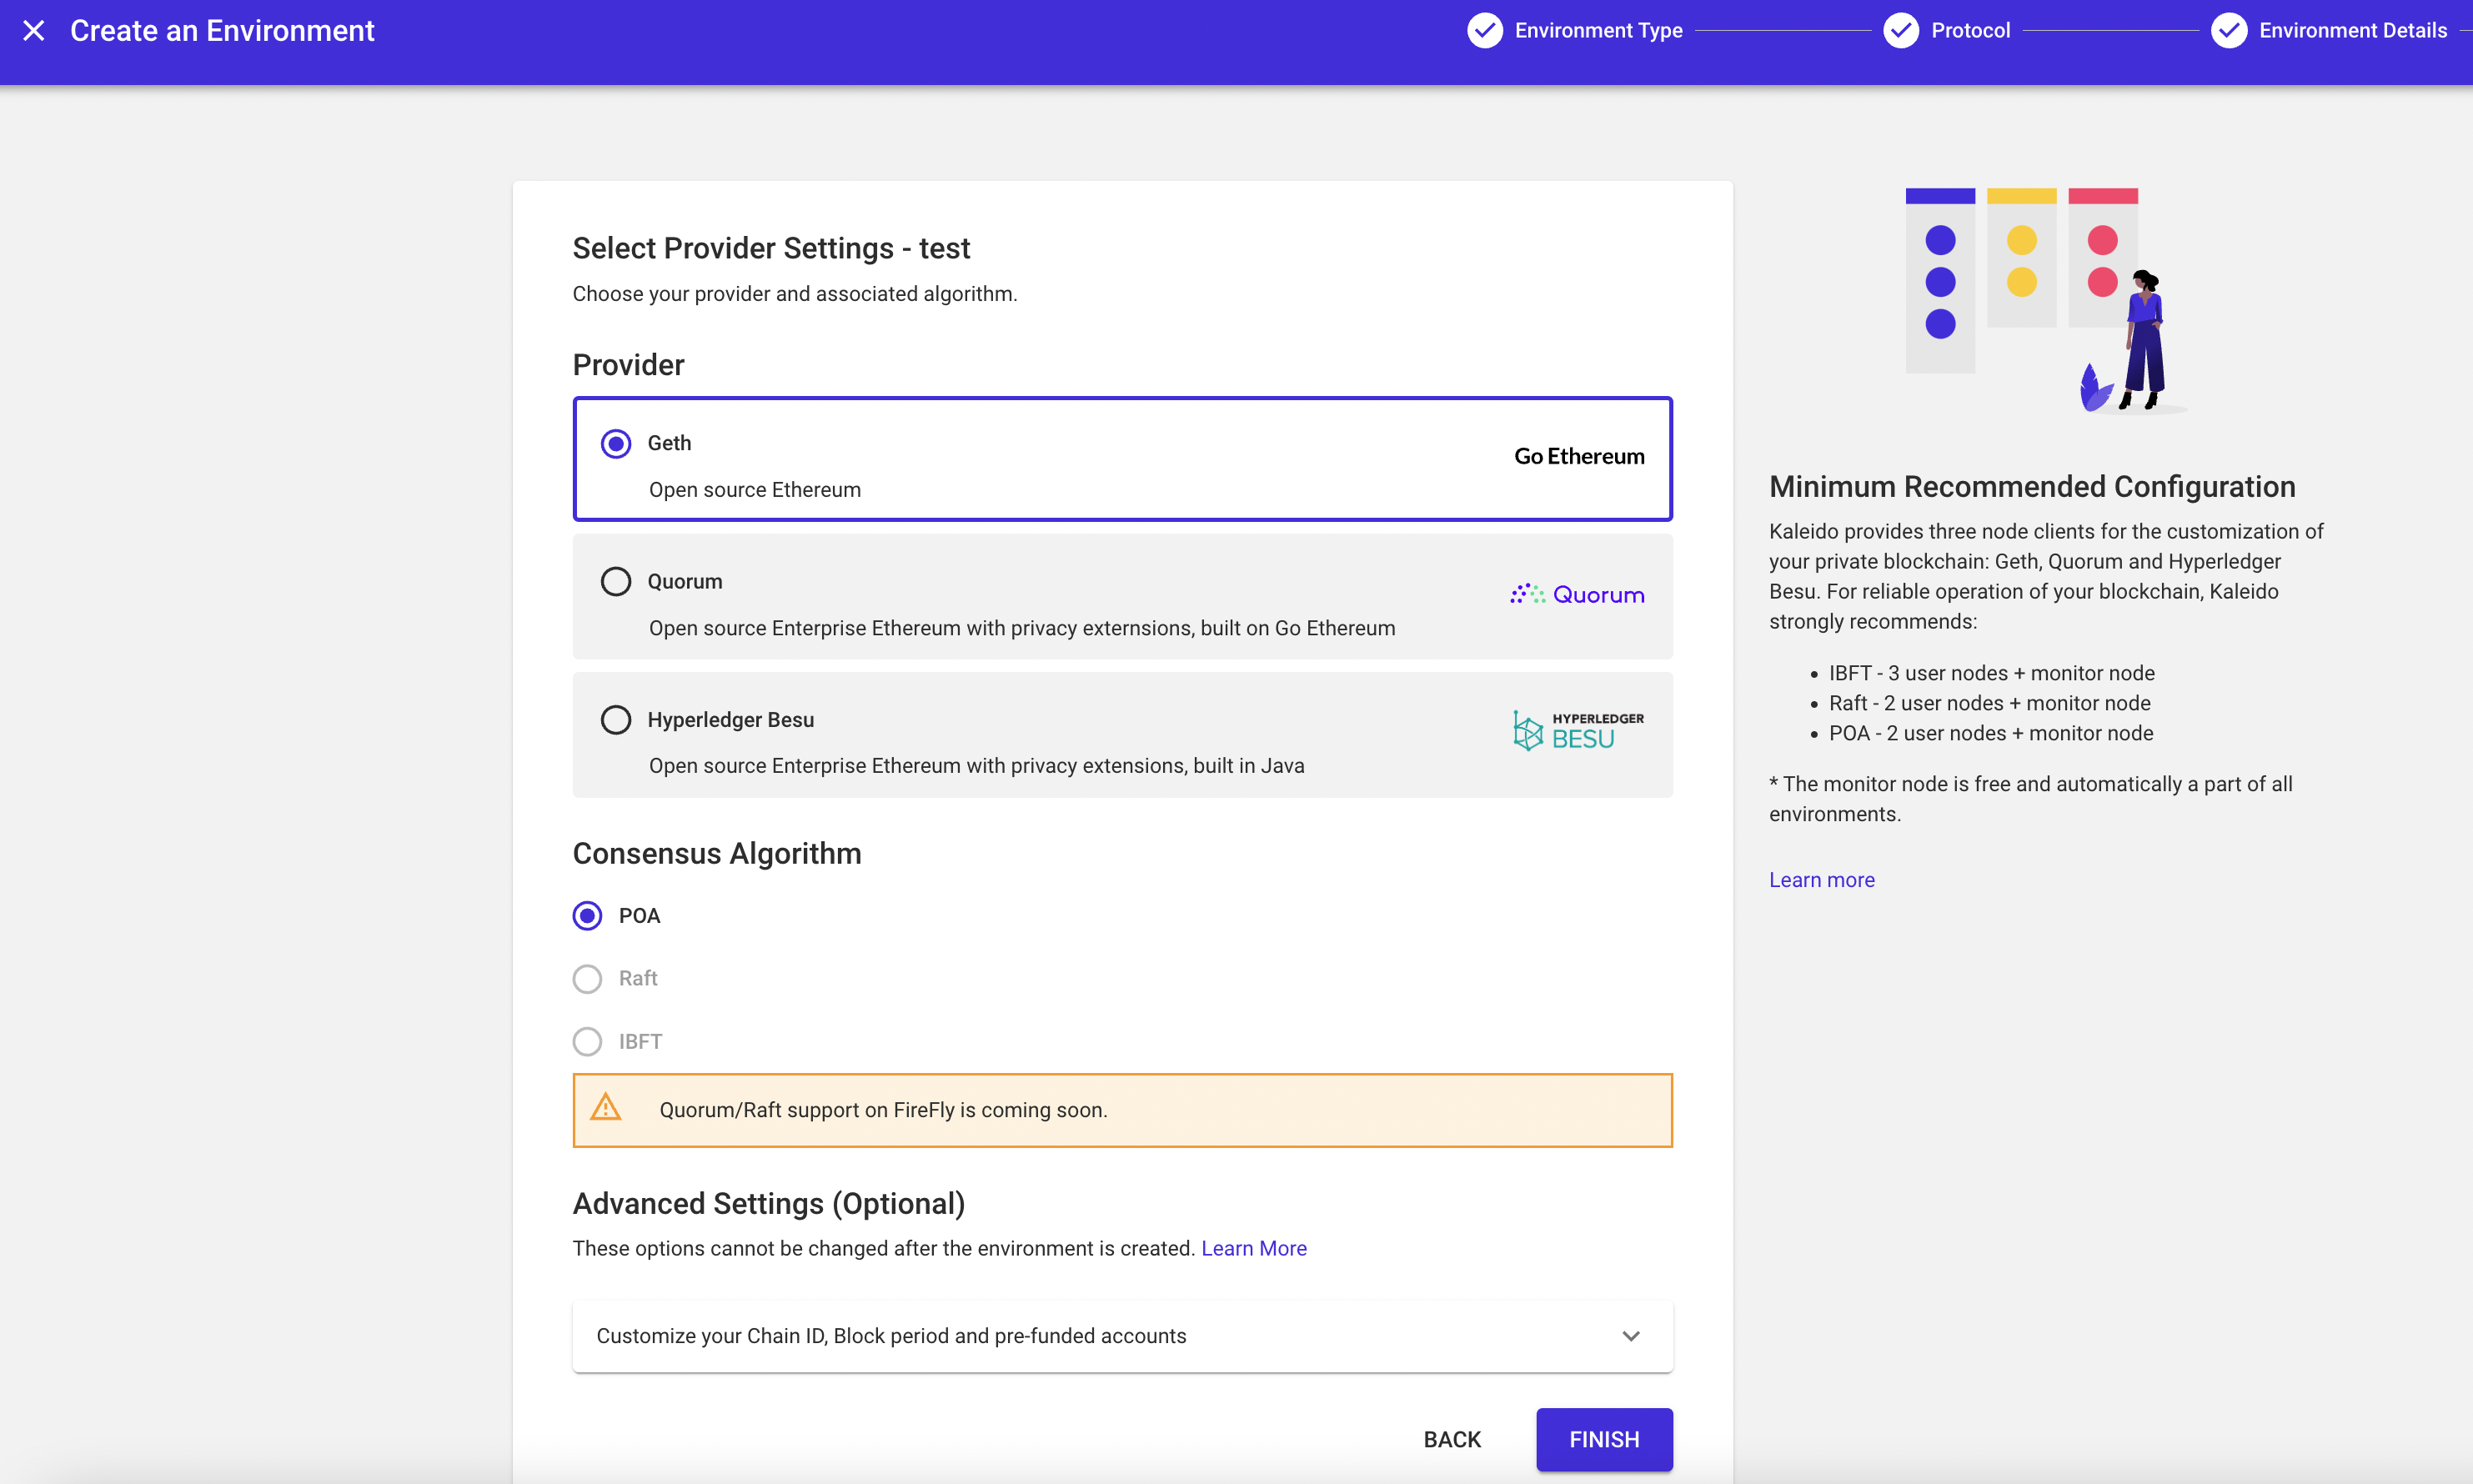Screen dimensions: 2473x1484
Task: Click the Protocol step checkmark icon
Action: pos(1900,31)
